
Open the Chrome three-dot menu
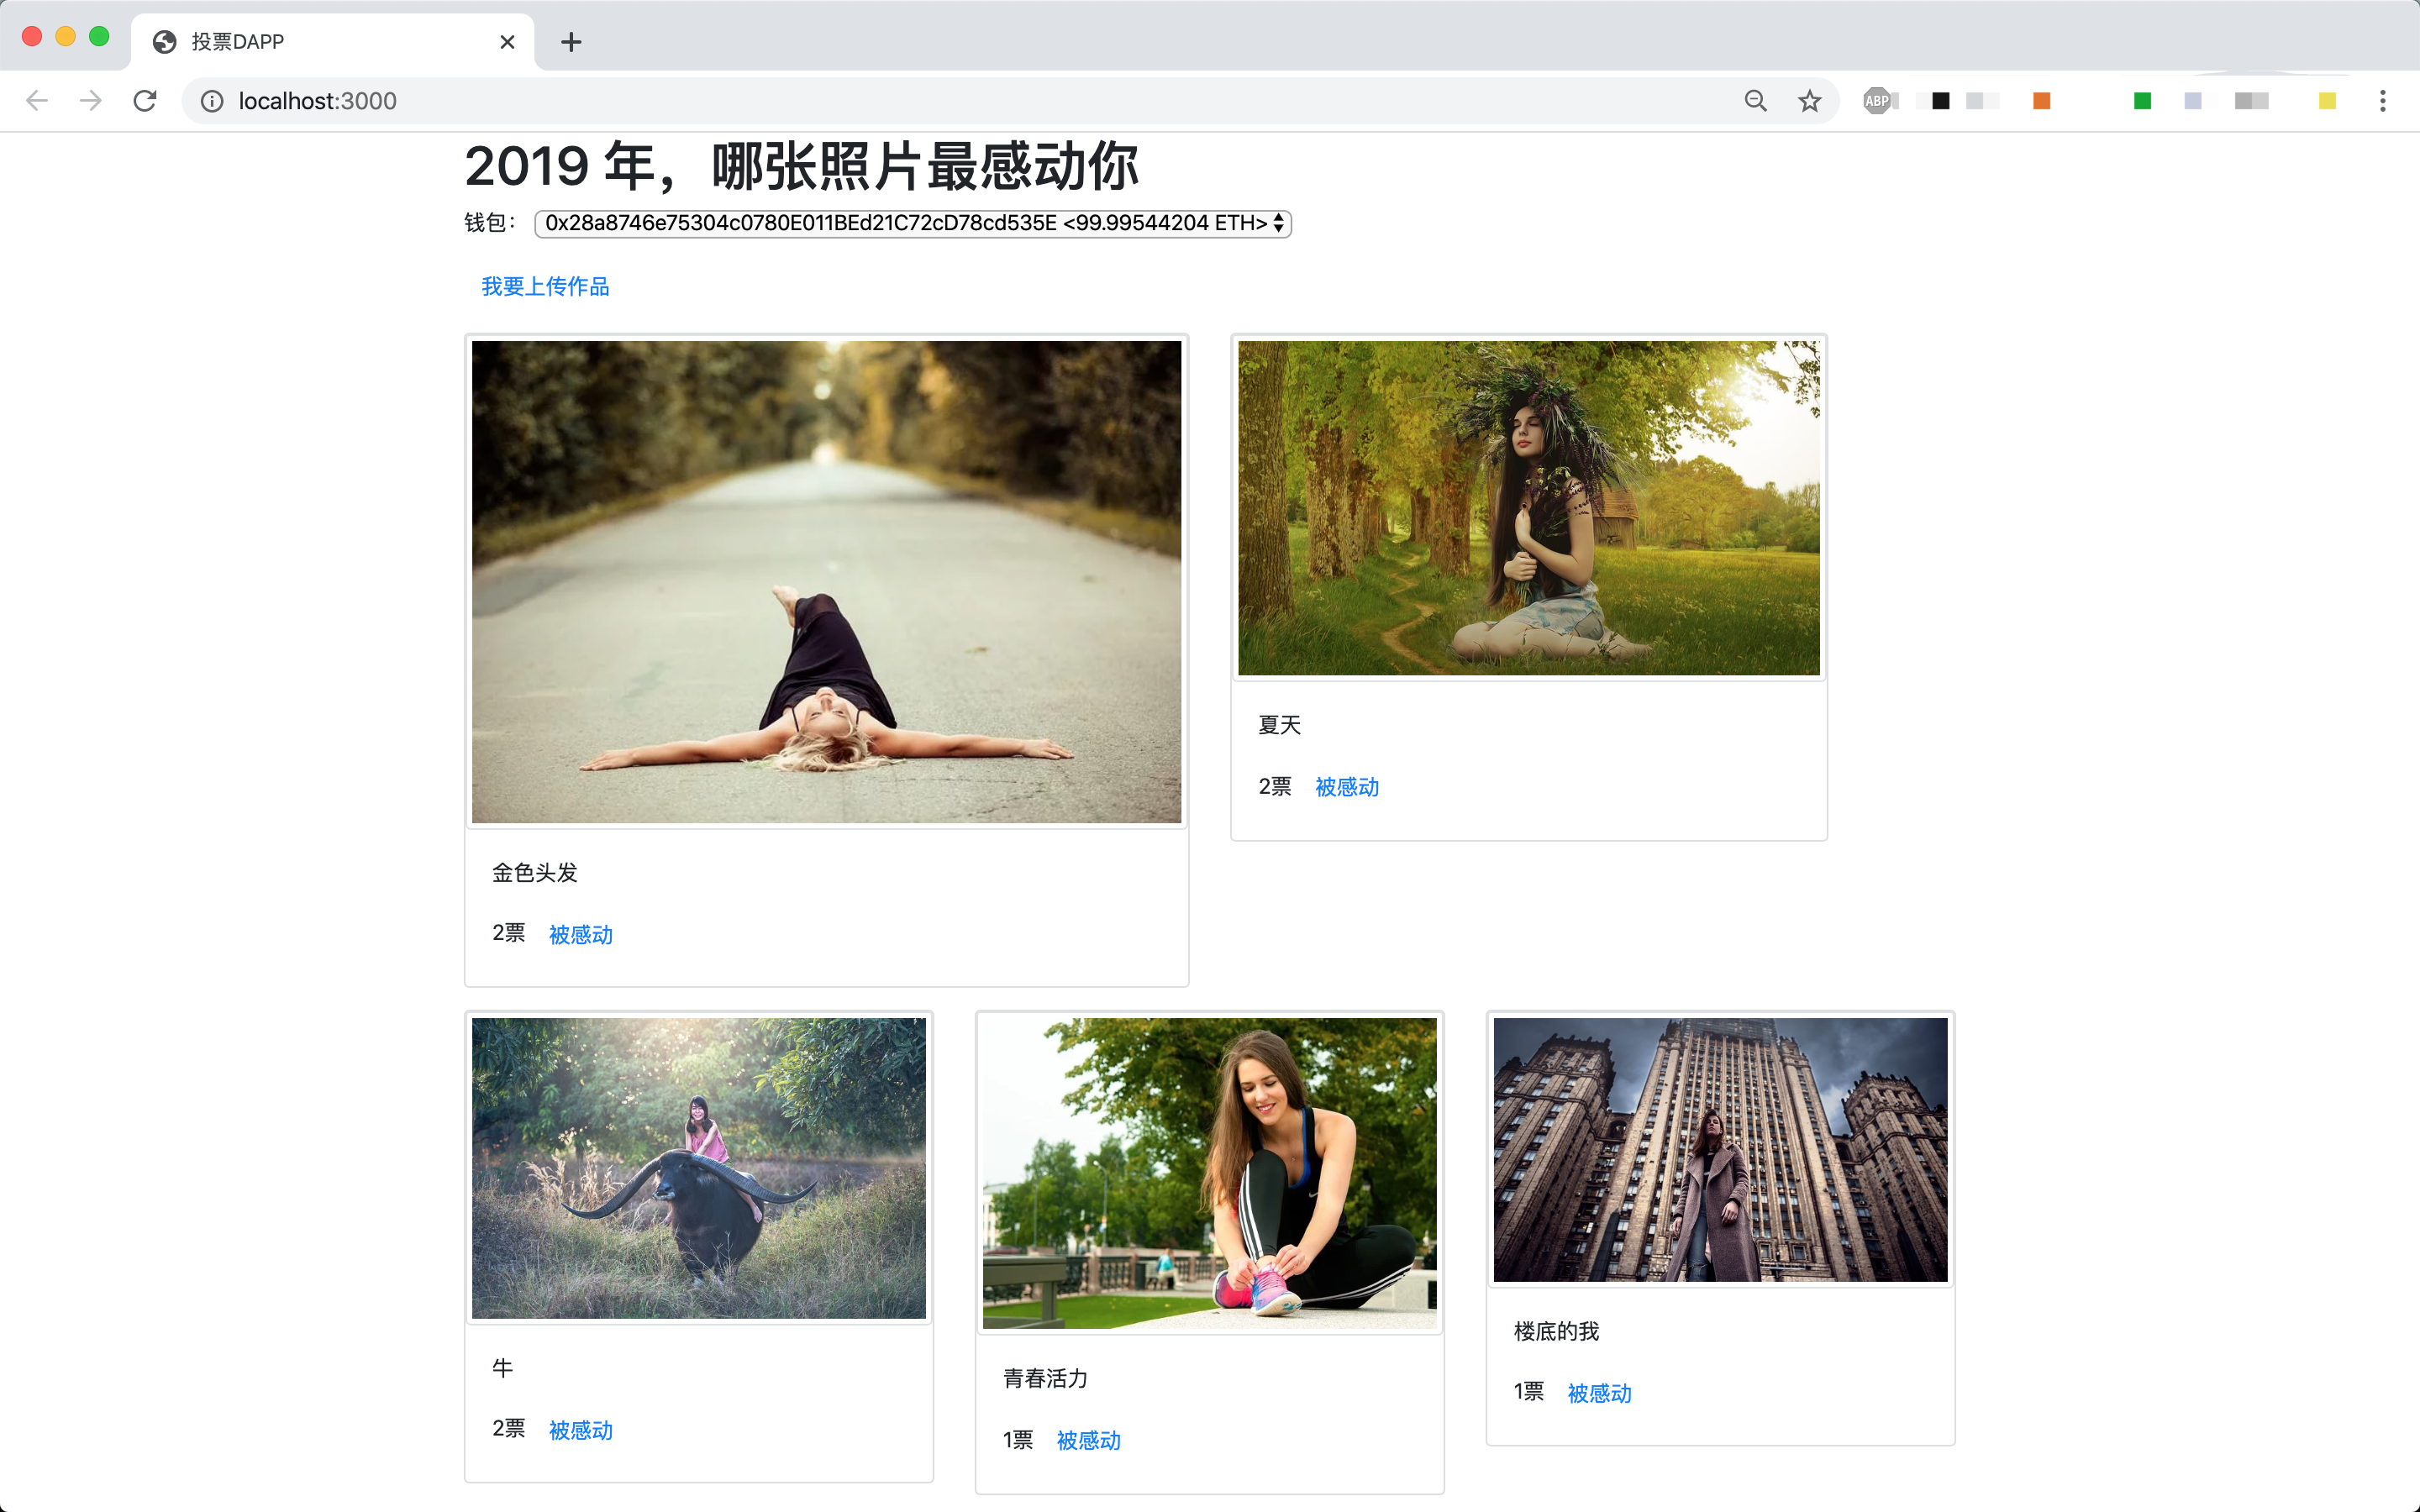[x=2382, y=101]
